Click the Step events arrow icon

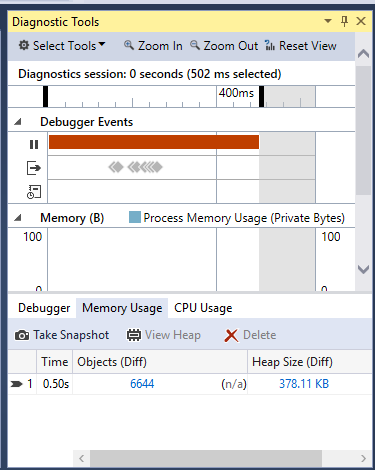coord(34,168)
